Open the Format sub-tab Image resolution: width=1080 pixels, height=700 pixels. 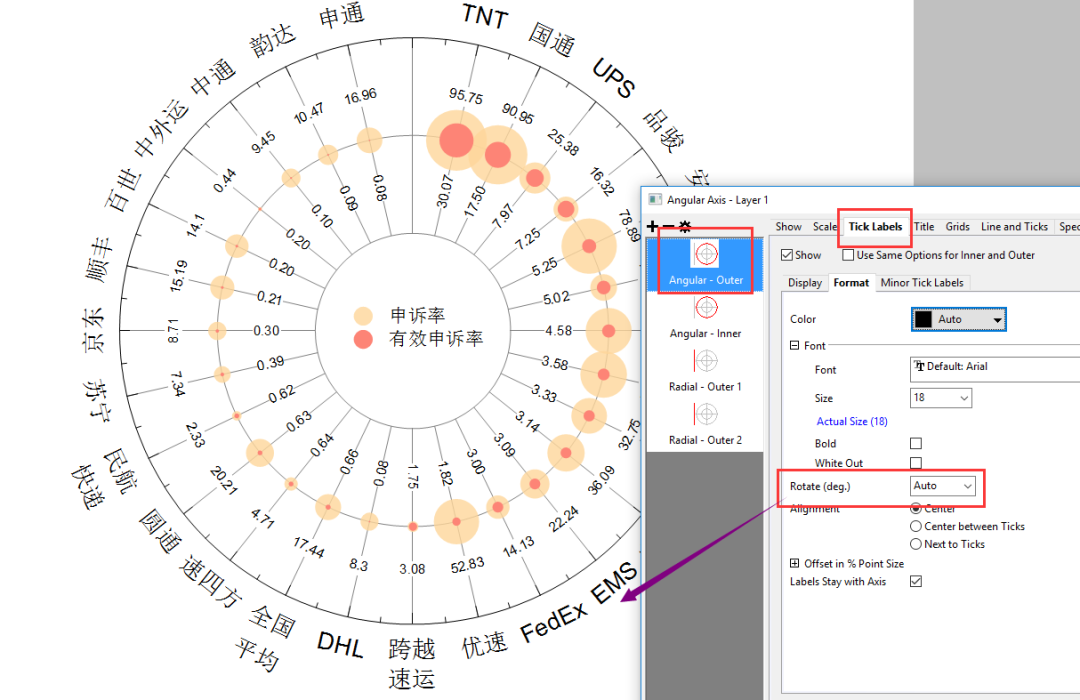click(851, 282)
